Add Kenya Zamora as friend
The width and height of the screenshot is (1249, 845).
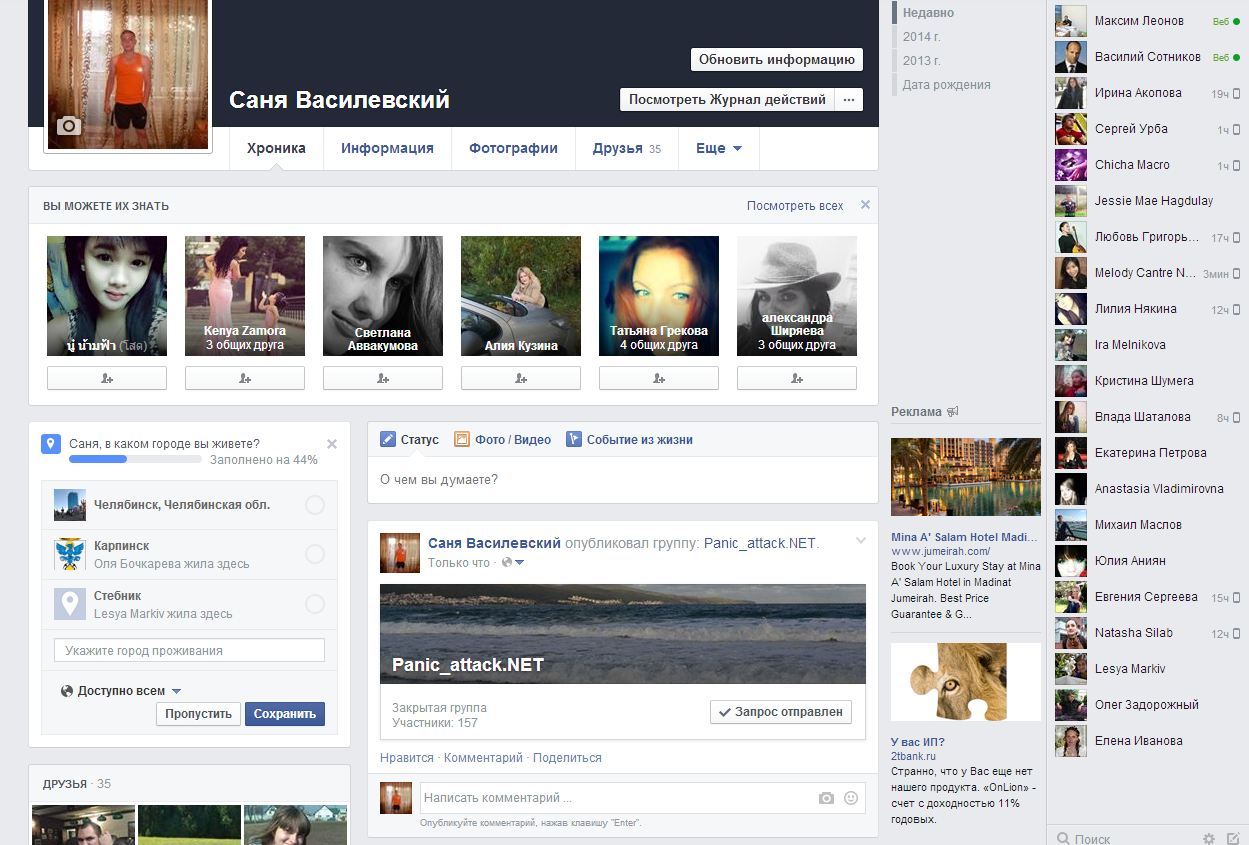click(245, 378)
